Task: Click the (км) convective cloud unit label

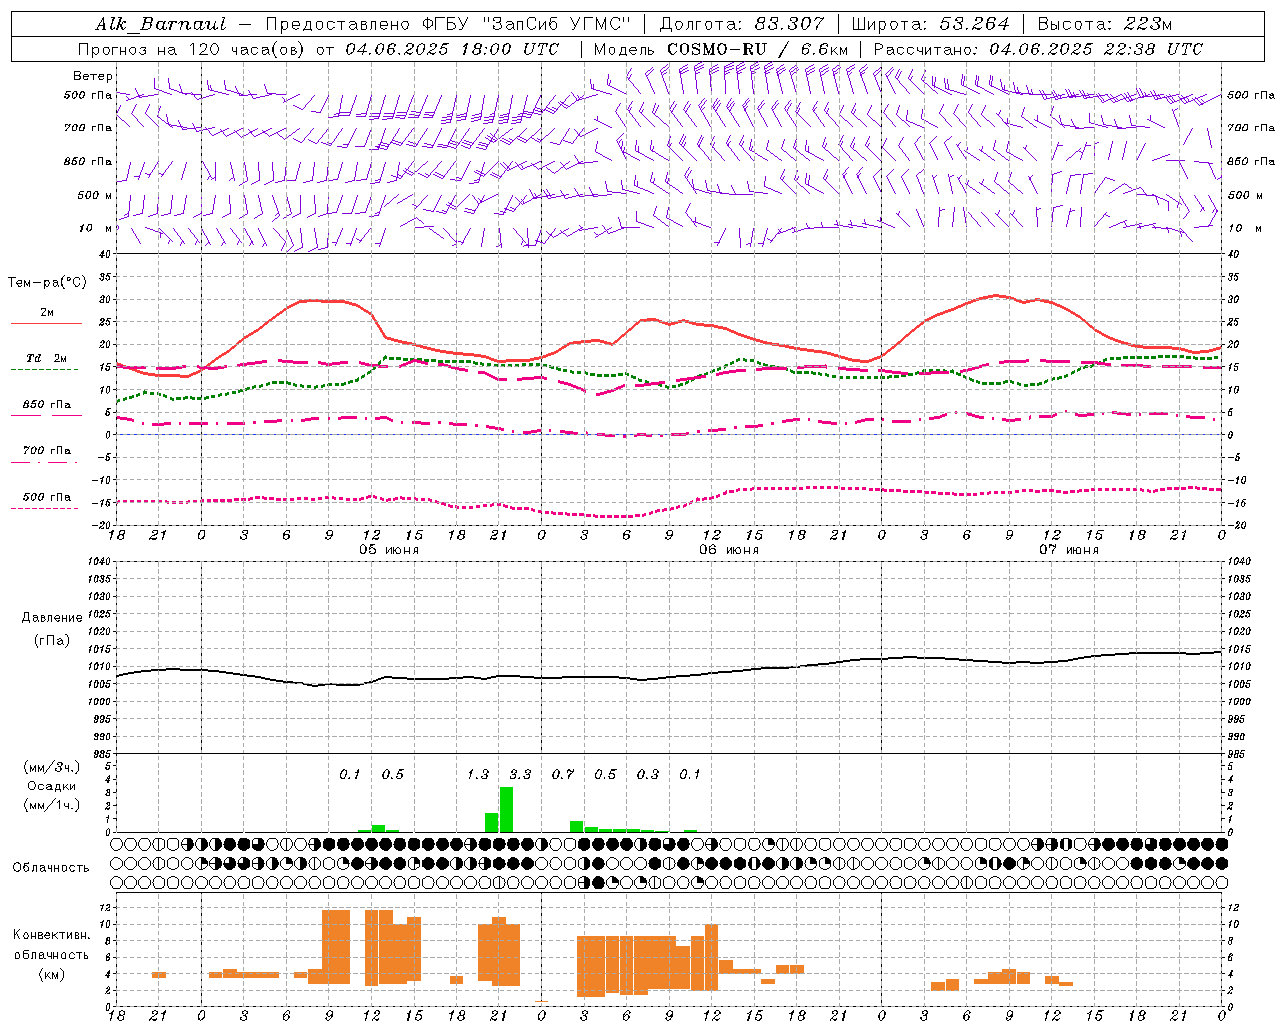Action: pyautogui.click(x=52, y=974)
